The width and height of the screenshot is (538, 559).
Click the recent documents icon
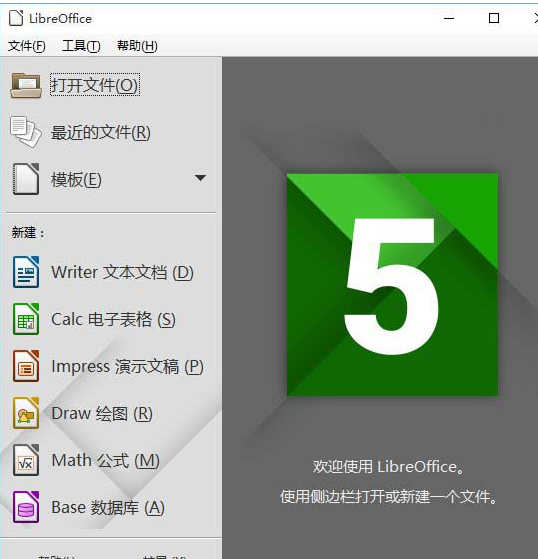[x=26, y=132]
